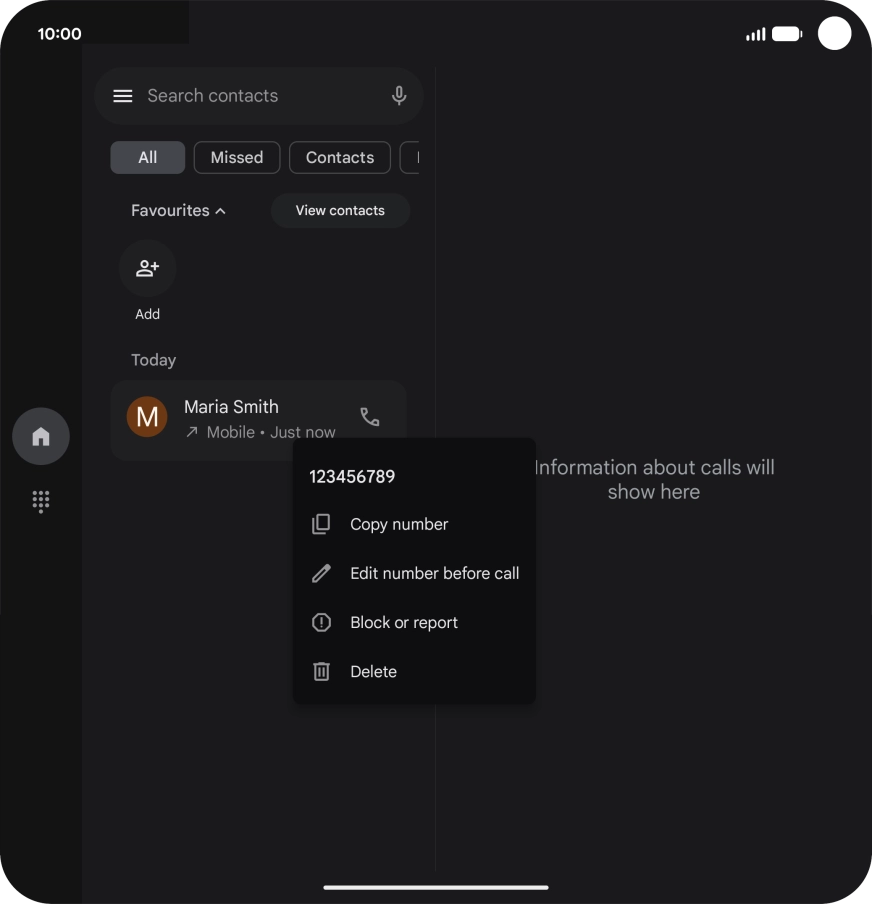Tap the trash icon to delete call
The height and width of the screenshot is (904, 872).
pos(321,672)
